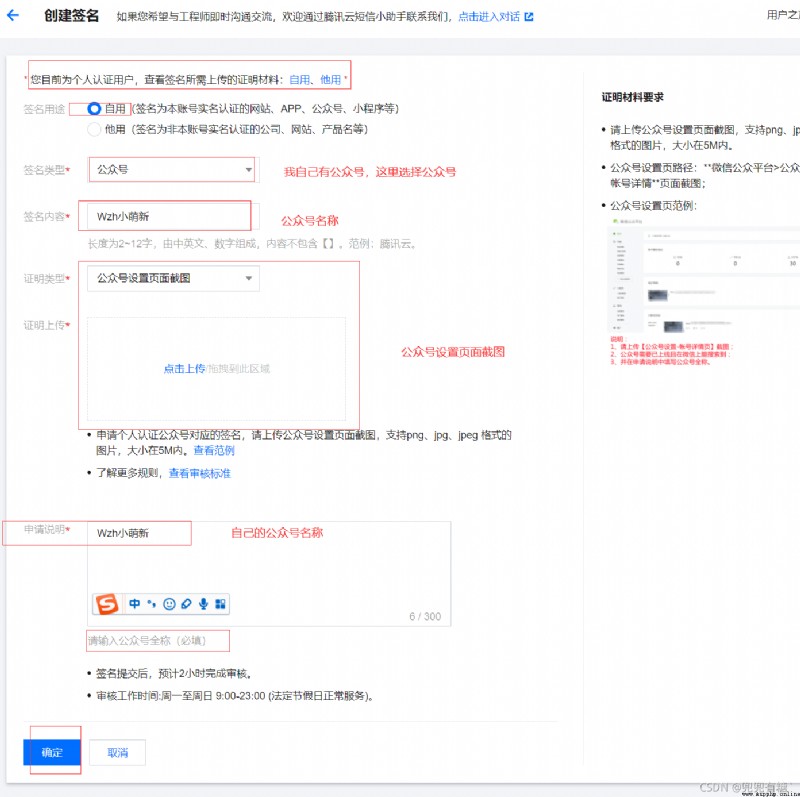The width and height of the screenshot is (800, 797).
Task: Open the 查看范例 link
Action: [x=214, y=451]
